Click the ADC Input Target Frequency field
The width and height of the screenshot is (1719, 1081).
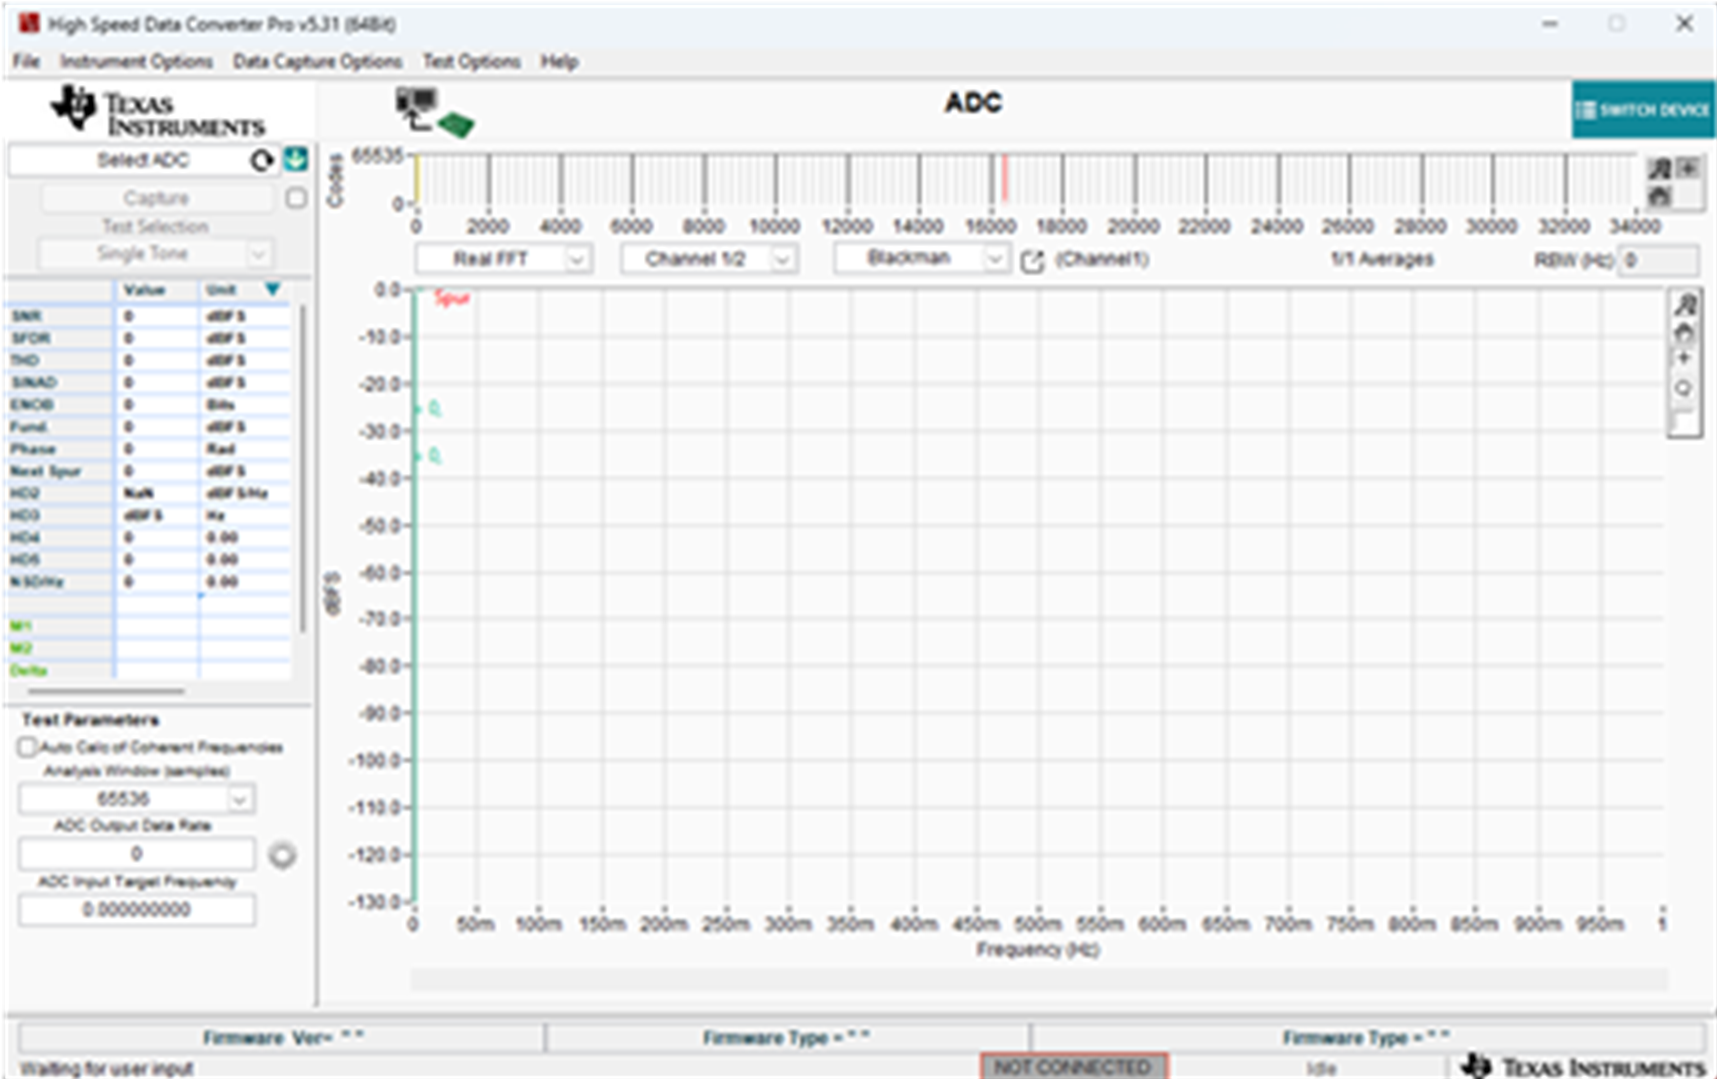(135, 909)
